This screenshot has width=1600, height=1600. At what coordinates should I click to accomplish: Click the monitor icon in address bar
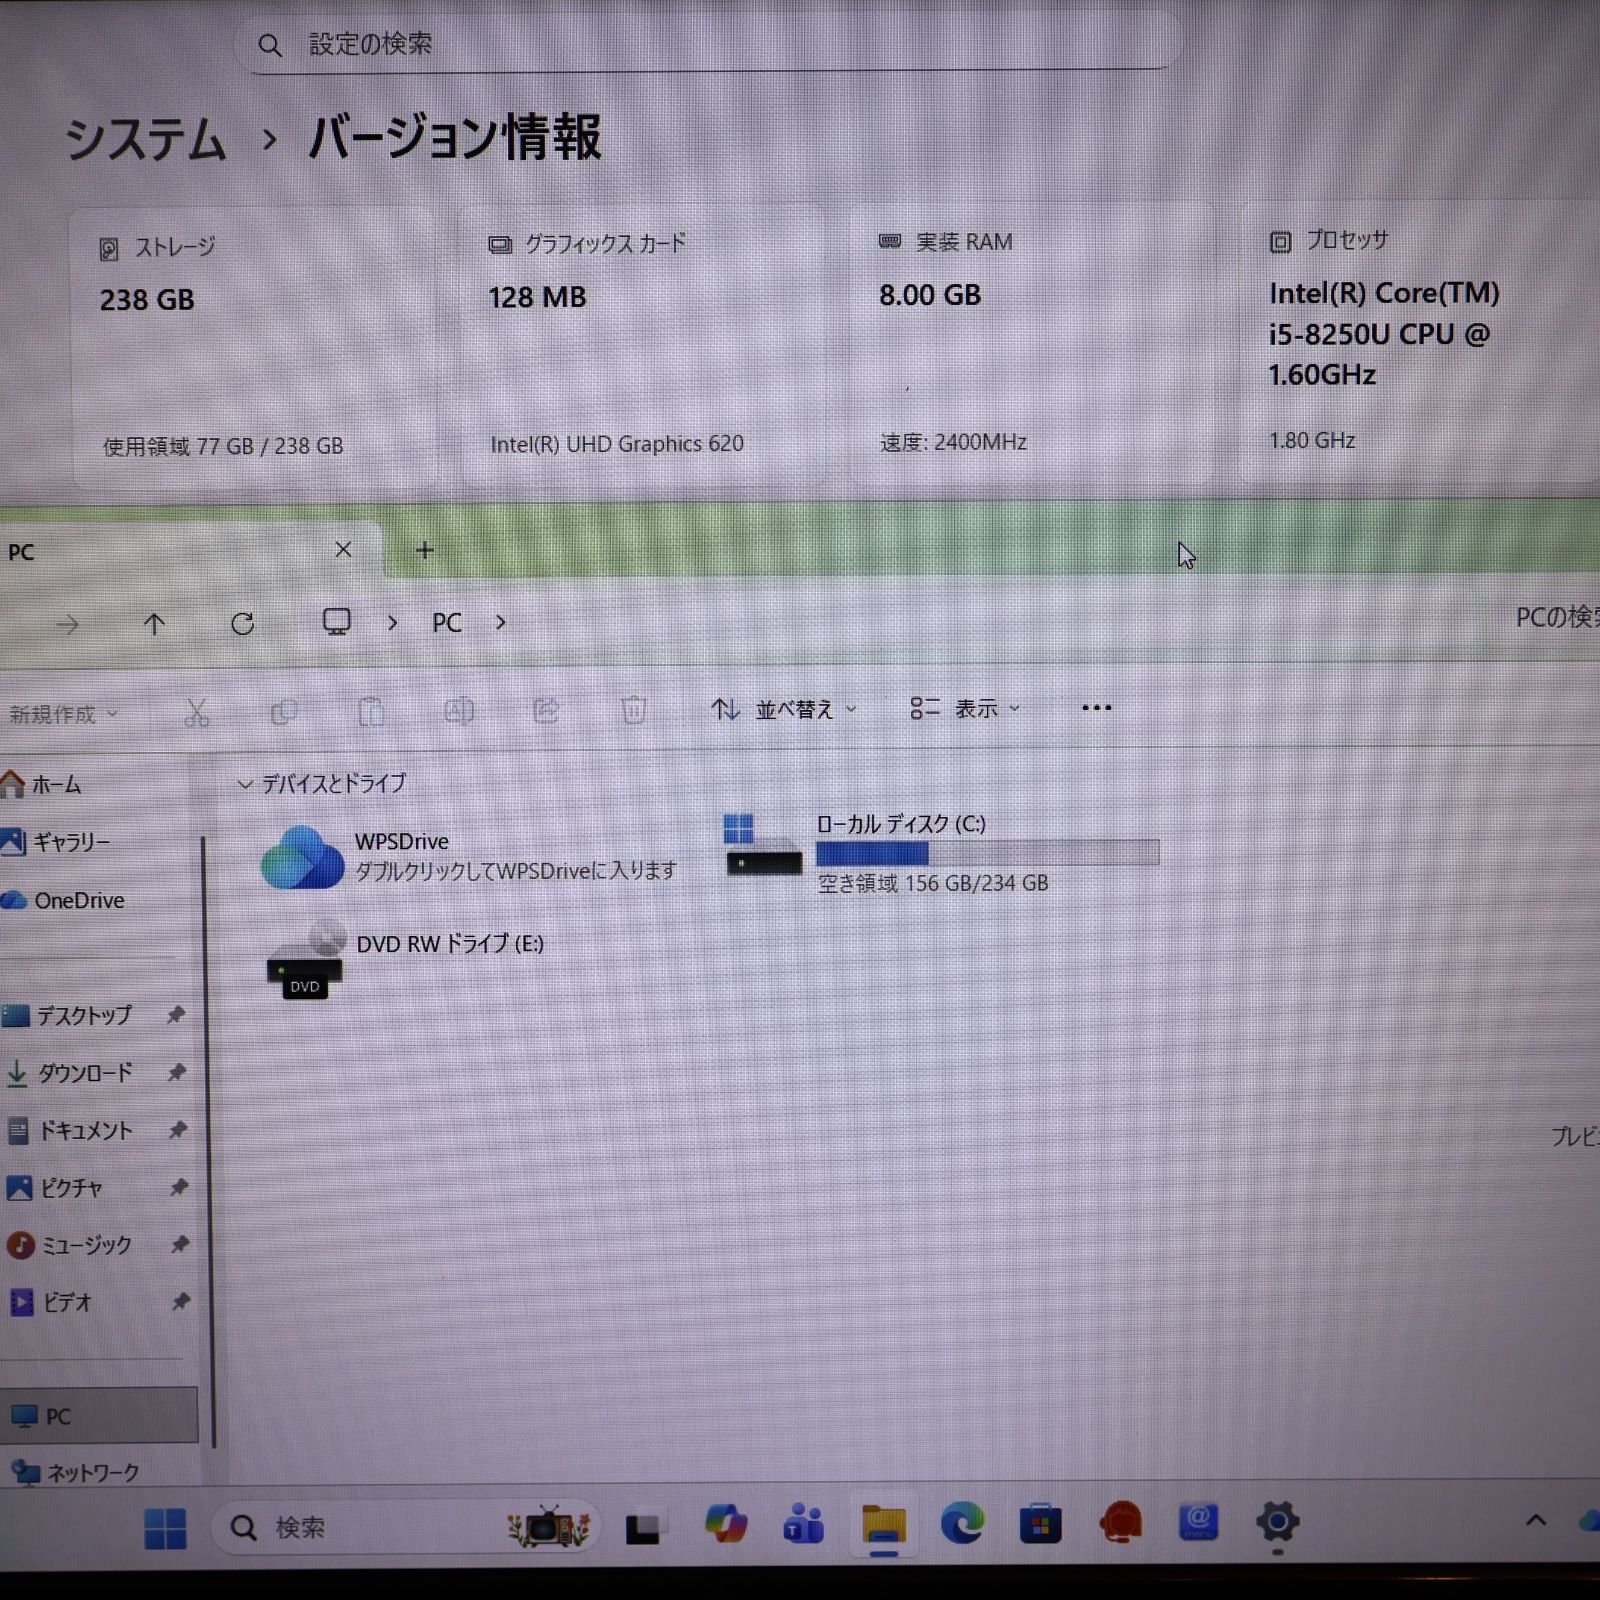(x=336, y=622)
